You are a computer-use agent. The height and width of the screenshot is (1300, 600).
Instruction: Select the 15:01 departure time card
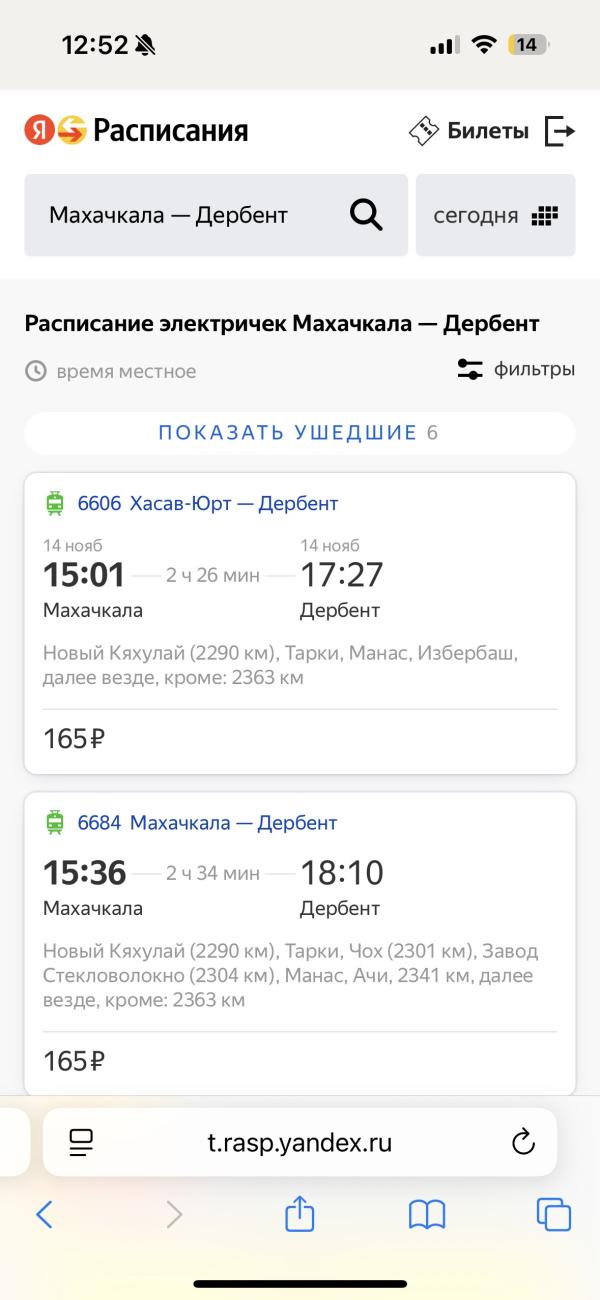pos(84,575)
